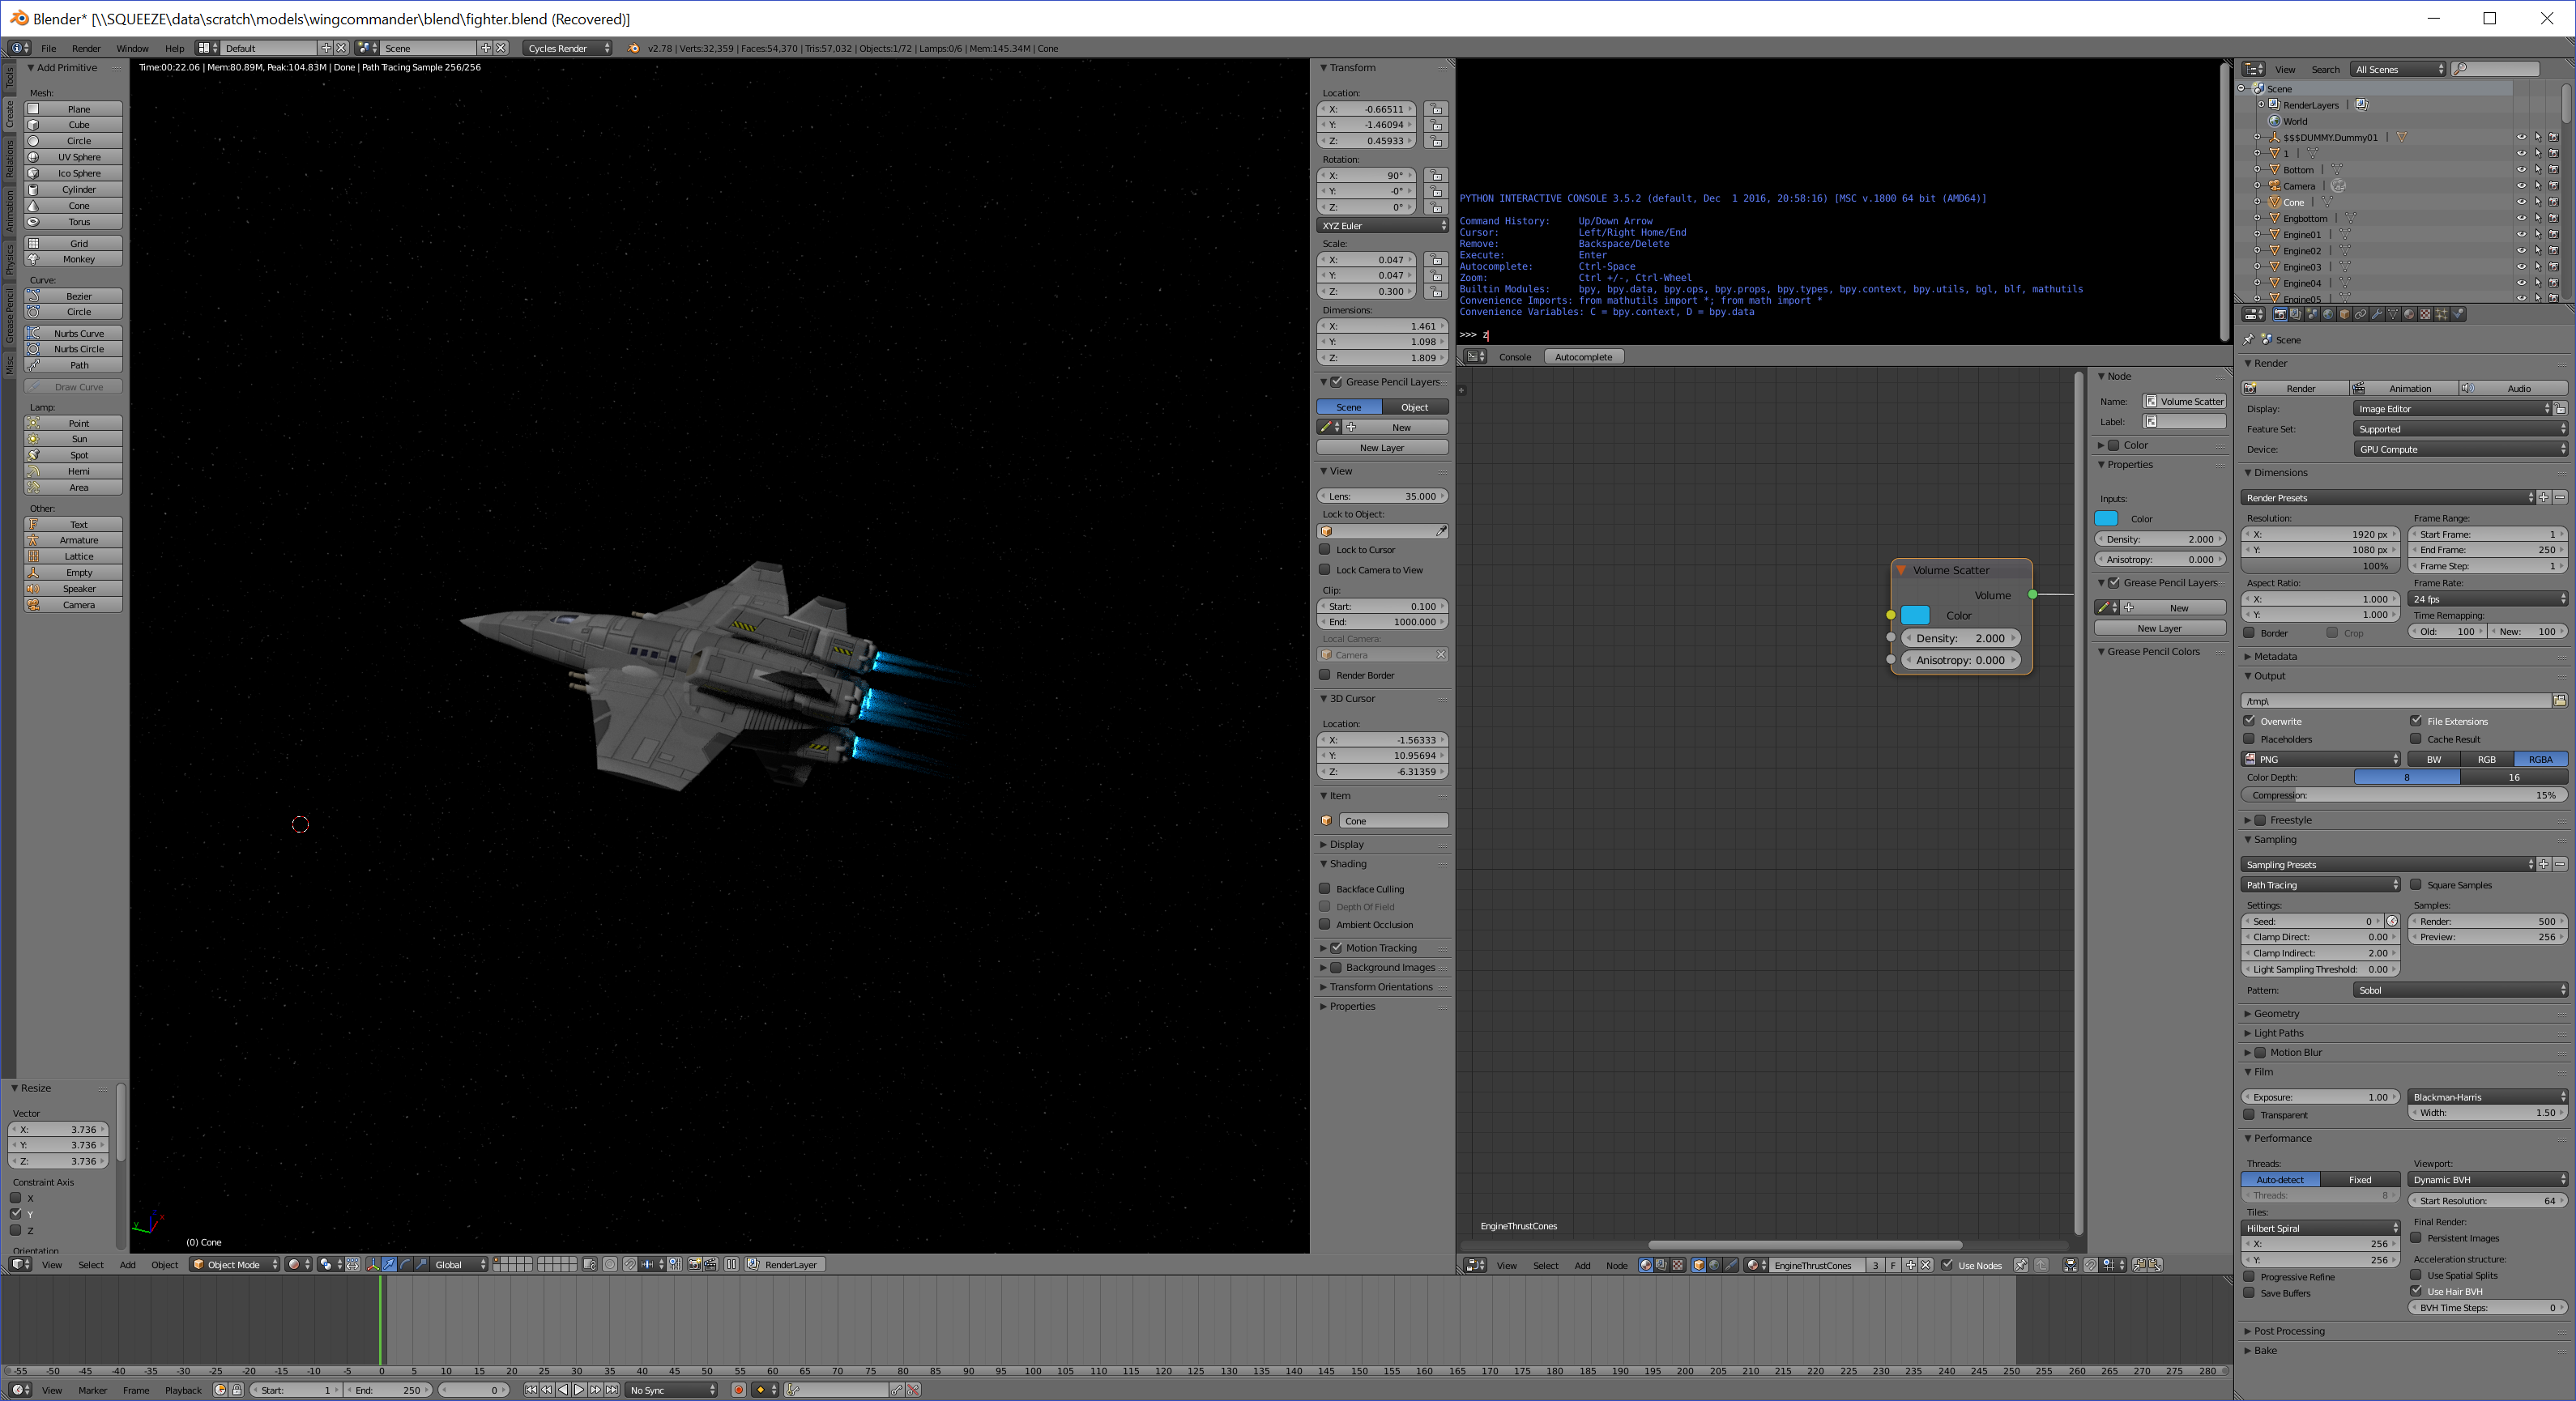Click the lock time to other windows icon
This screenshot has width=2576, height=1401.
pyautogui.click(x=237, y=1390)
